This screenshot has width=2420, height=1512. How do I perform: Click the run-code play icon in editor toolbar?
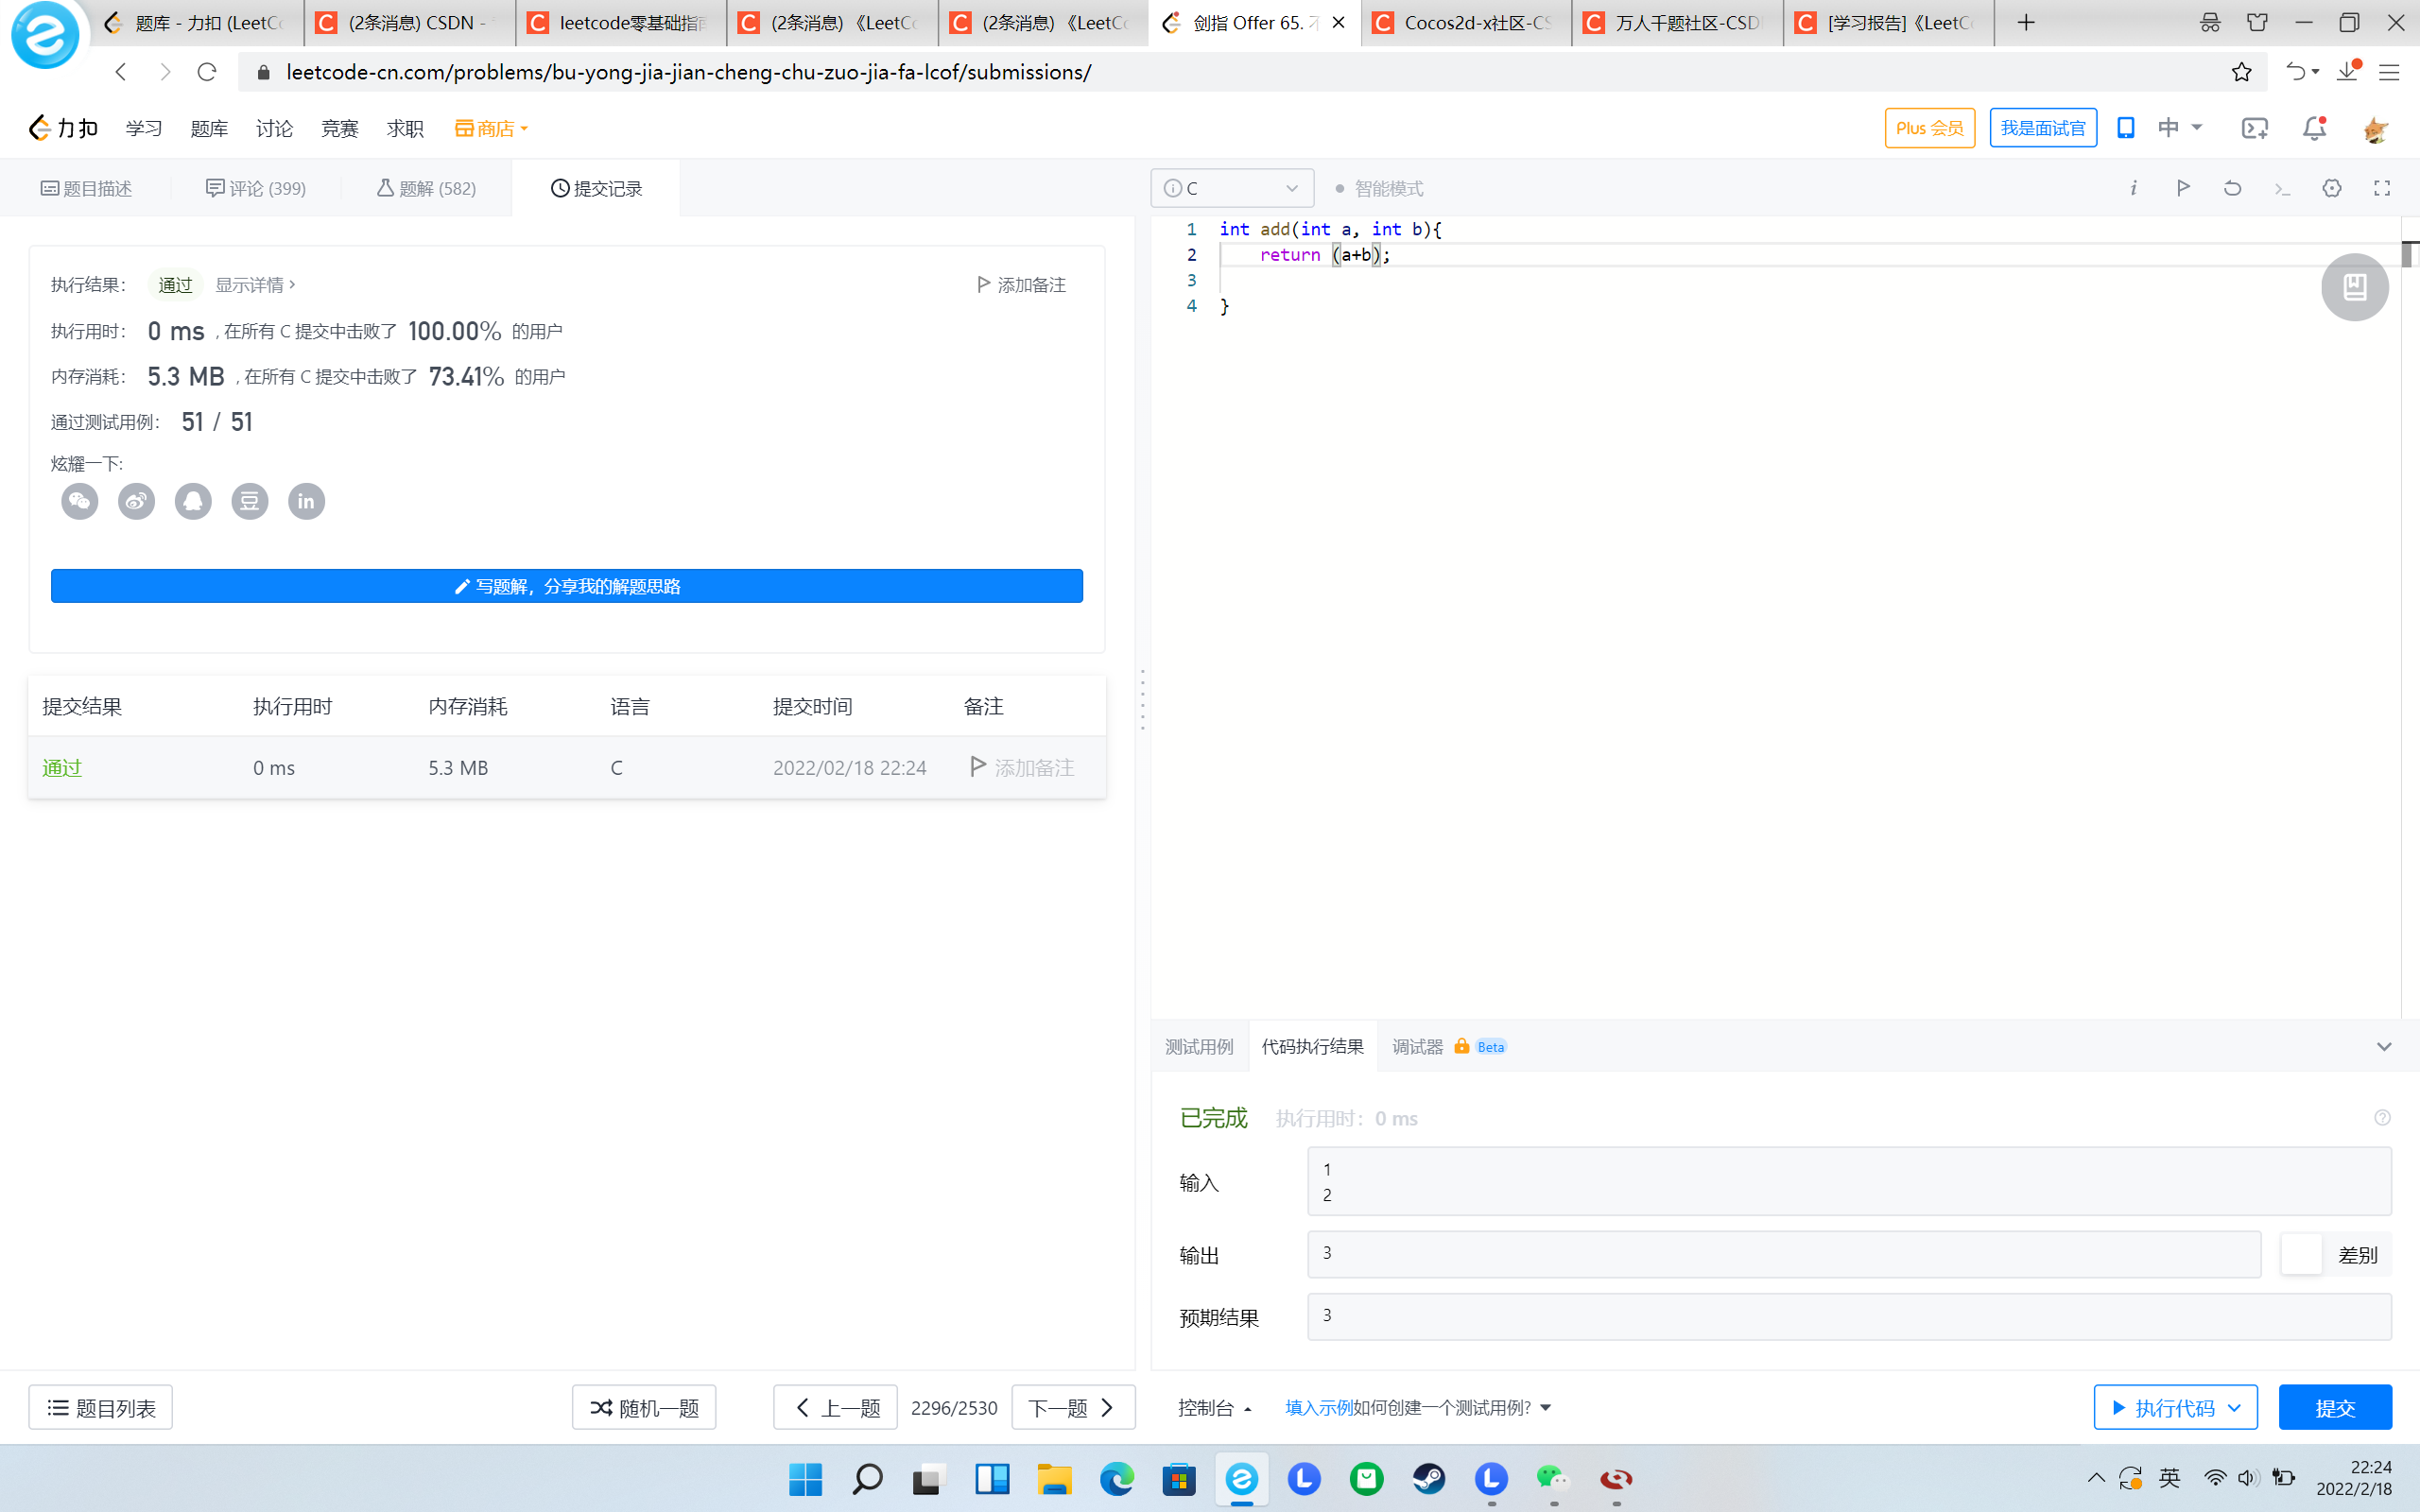click(x=2183, y=188)
